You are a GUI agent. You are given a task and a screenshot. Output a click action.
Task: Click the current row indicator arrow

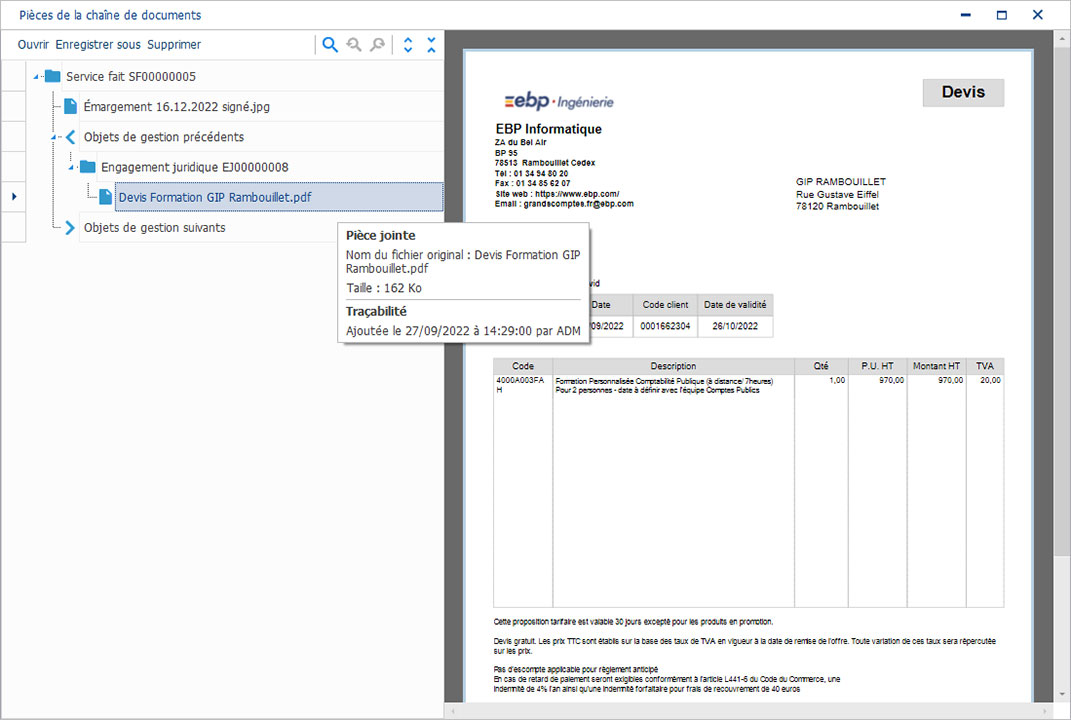point(14,197)
